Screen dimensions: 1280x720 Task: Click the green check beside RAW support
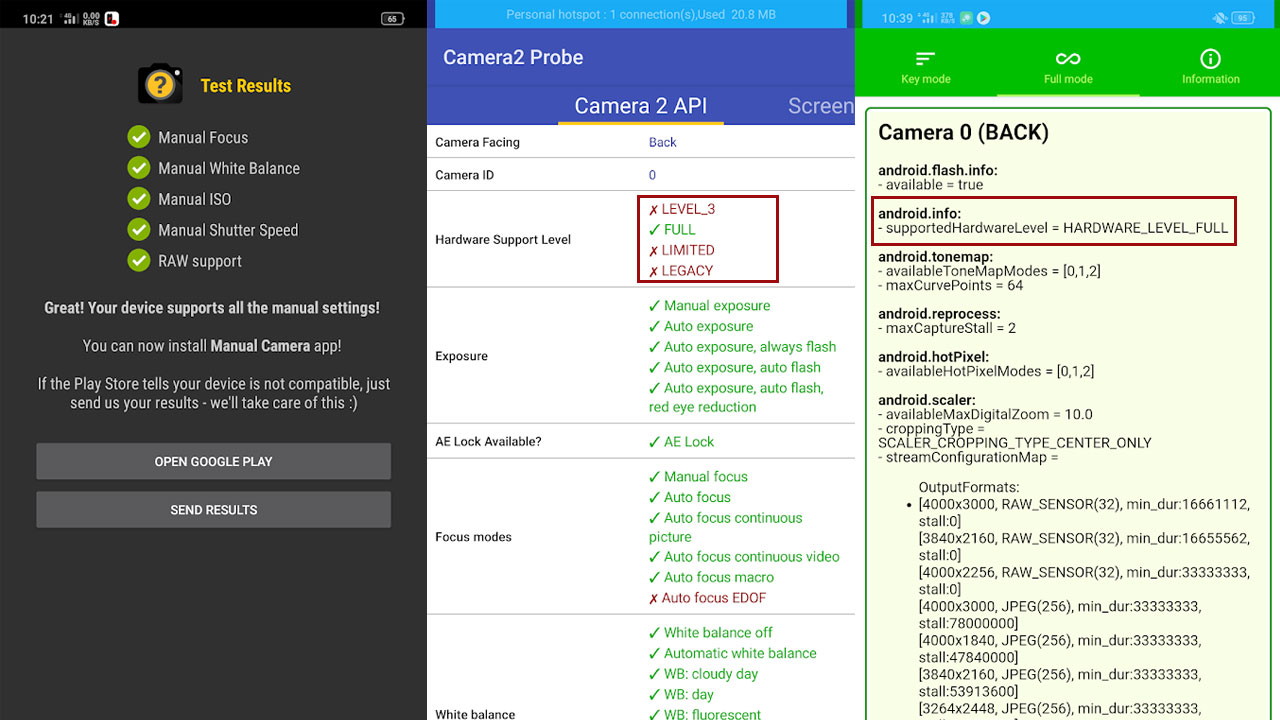pyautogui.click(x=139, y=260)
